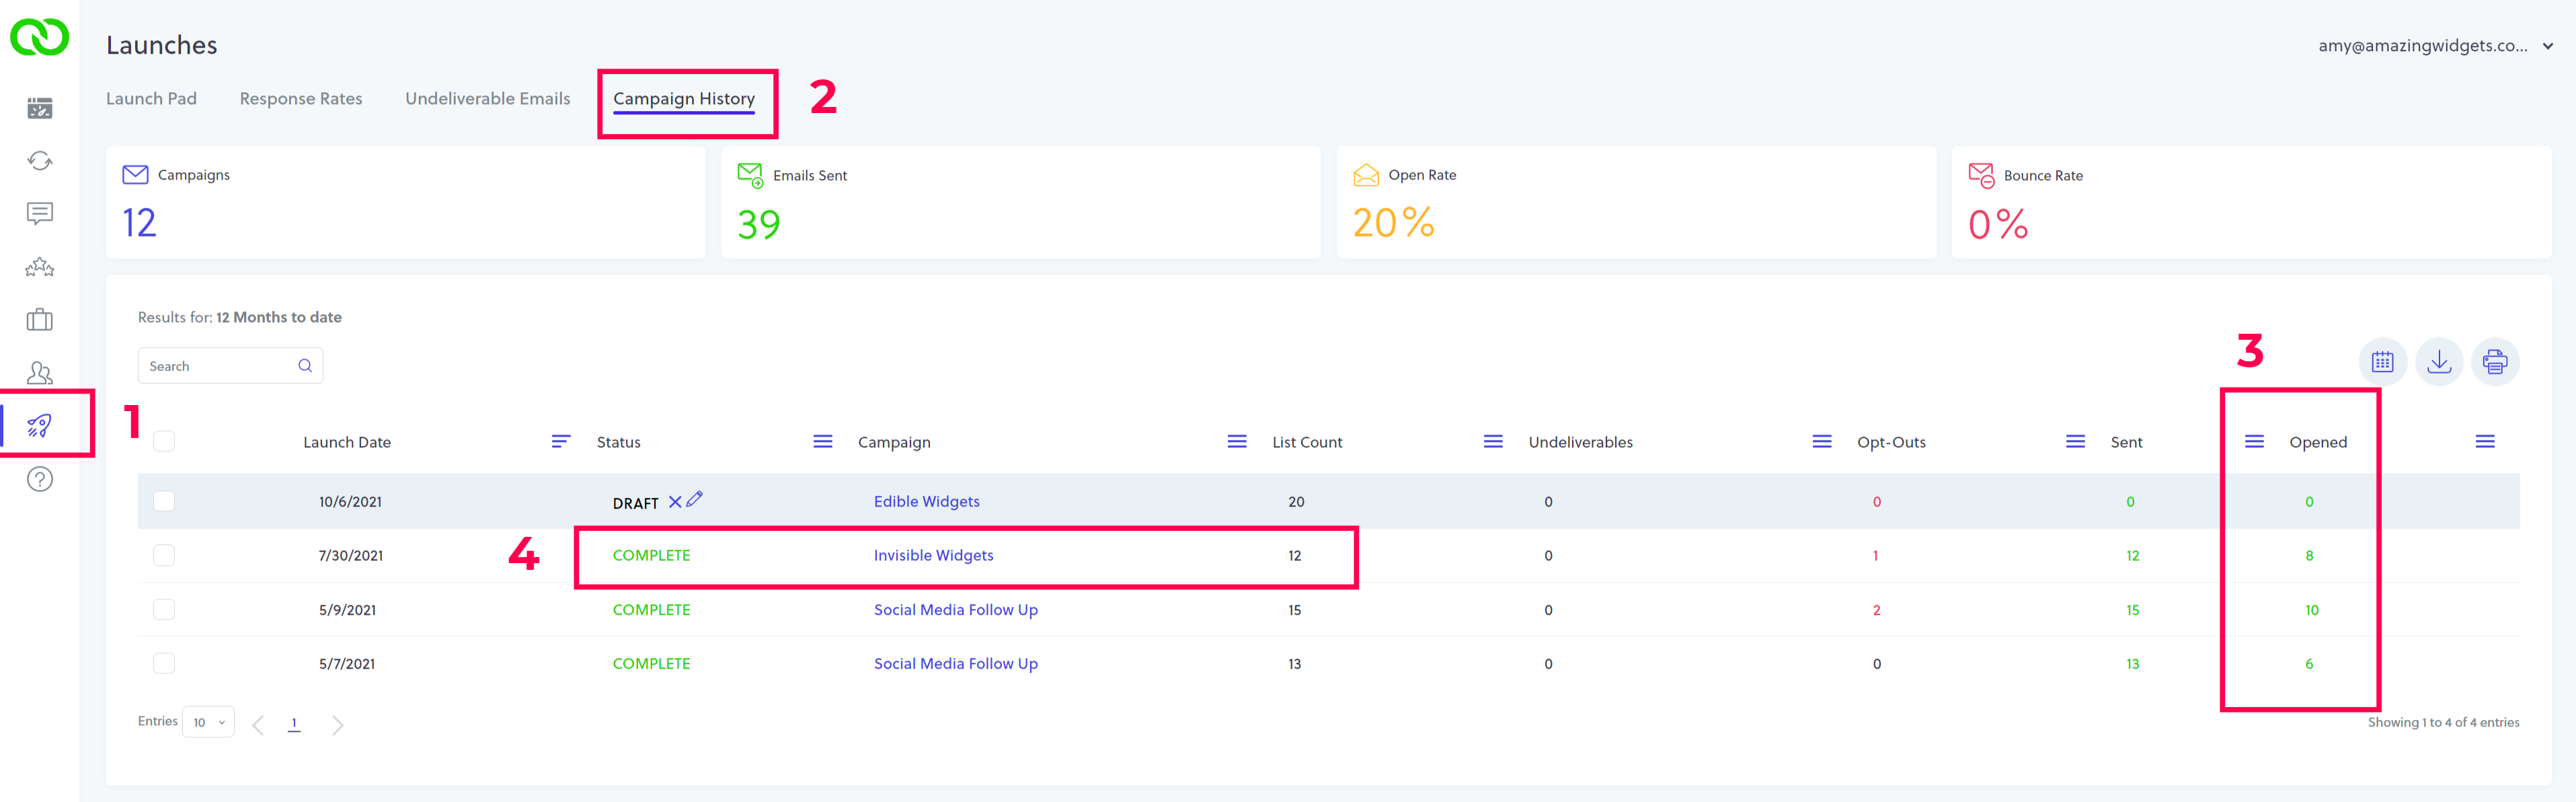
Task: Click the printer icon
Action: tap(2494, 362)
